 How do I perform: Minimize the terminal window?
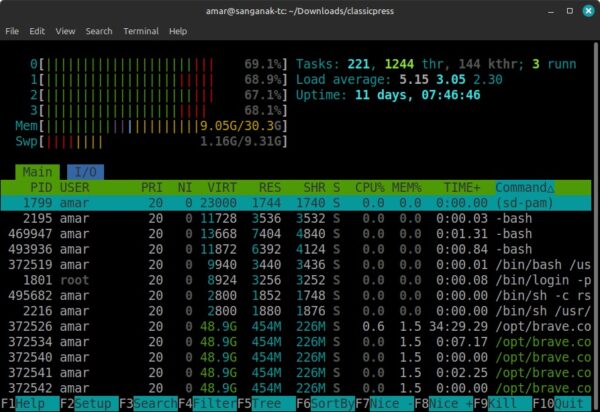pos(551,11)
